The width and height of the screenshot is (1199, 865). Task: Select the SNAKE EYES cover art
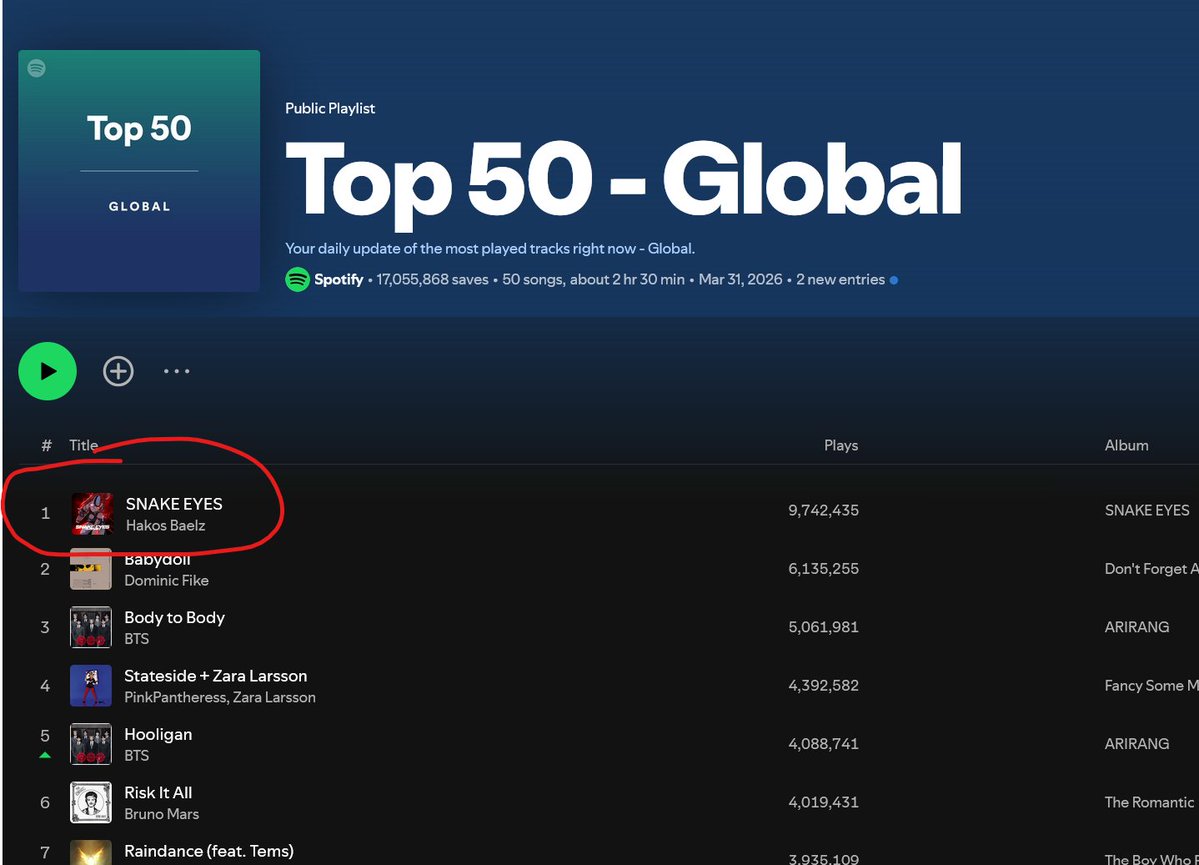tap(92, 513)
